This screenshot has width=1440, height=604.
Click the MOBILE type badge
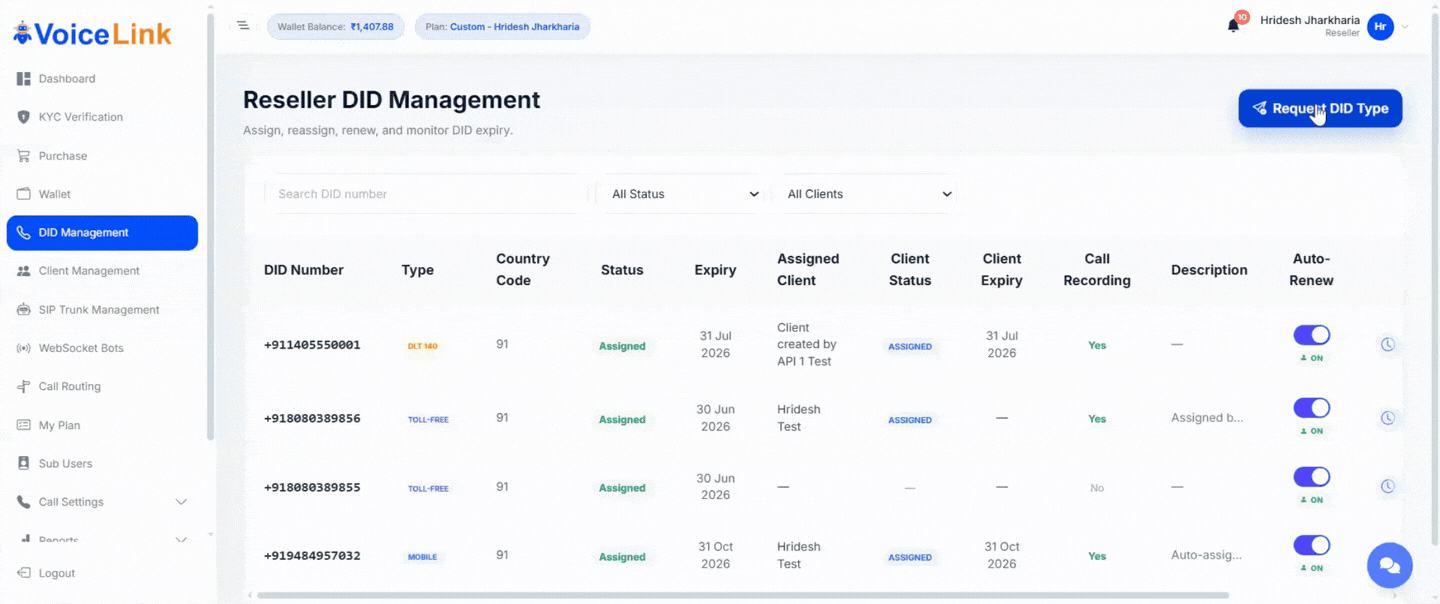tap(422, 557)
